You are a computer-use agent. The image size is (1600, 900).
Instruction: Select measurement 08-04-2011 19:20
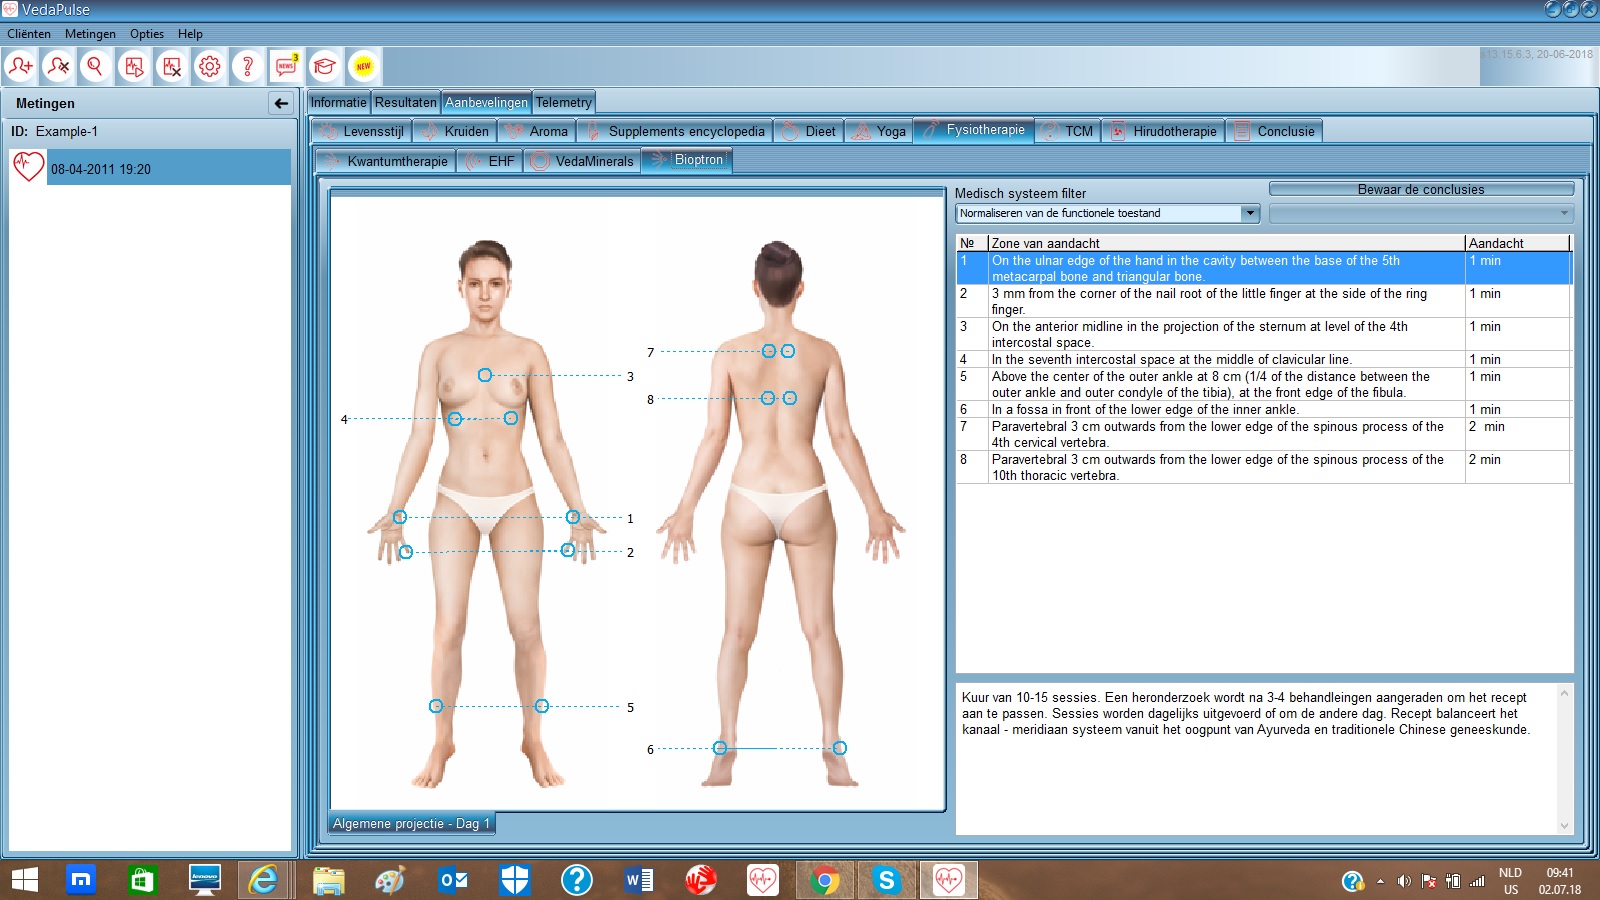pyautogui.click(x=150, y=169)
